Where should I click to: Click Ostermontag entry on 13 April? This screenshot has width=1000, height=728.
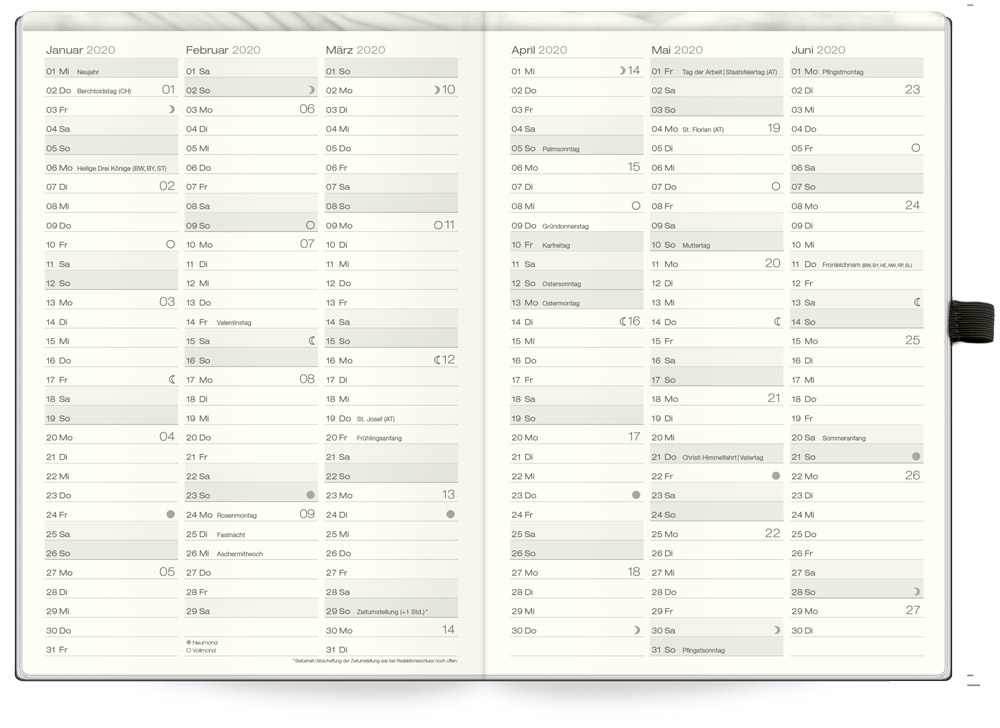[561, 303]
